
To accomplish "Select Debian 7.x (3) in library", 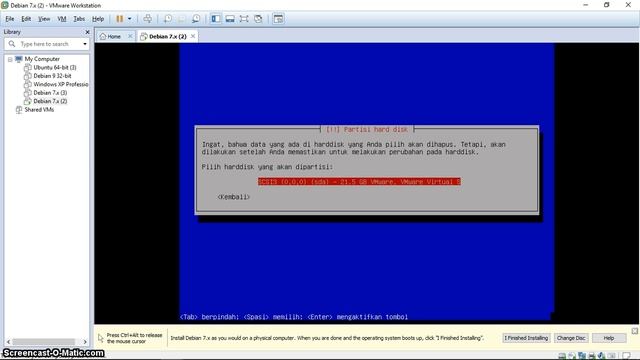I will tap(50, 93).
